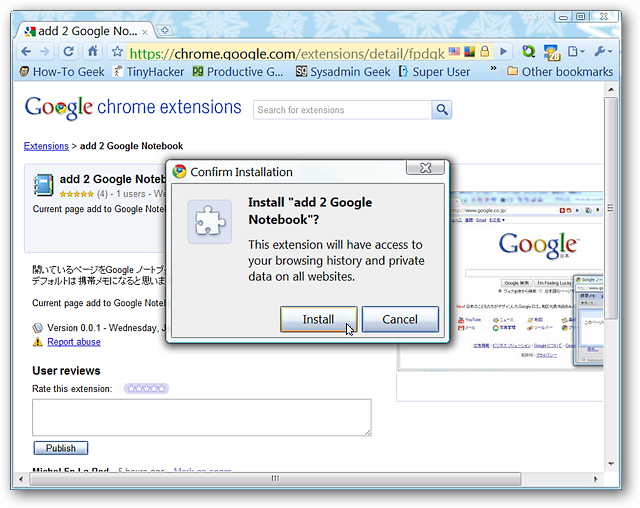Click the Go arrow in address bar

coord(504,52)
